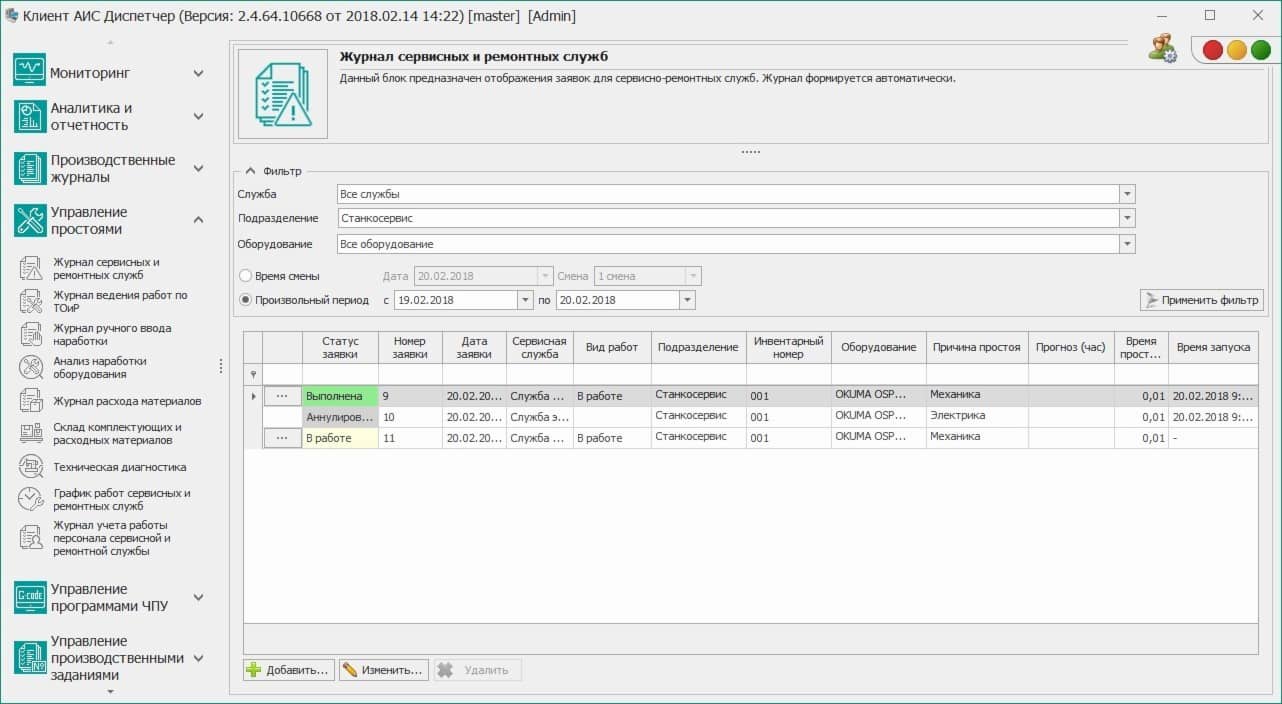Click the Электрика cell in request 10
1282x704 pixels.
click(976, 416)
